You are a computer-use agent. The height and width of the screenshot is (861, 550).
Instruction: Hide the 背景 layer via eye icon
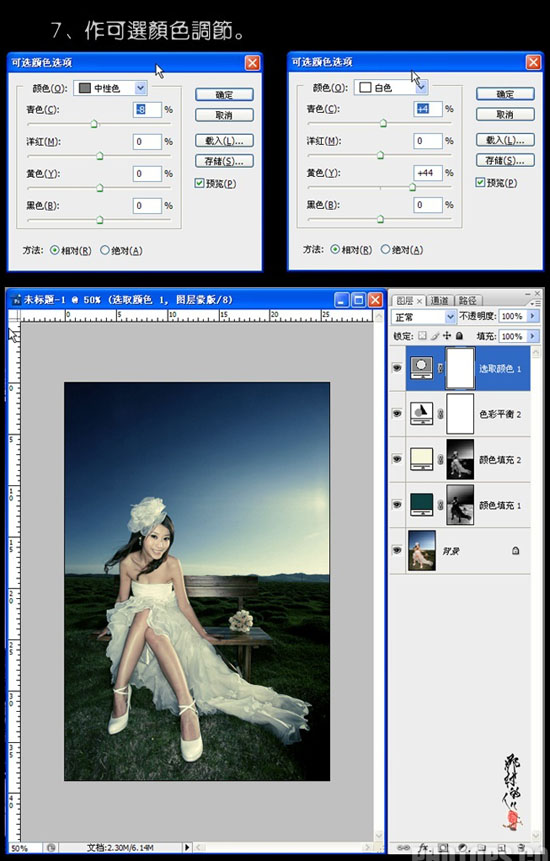[397, 550]
